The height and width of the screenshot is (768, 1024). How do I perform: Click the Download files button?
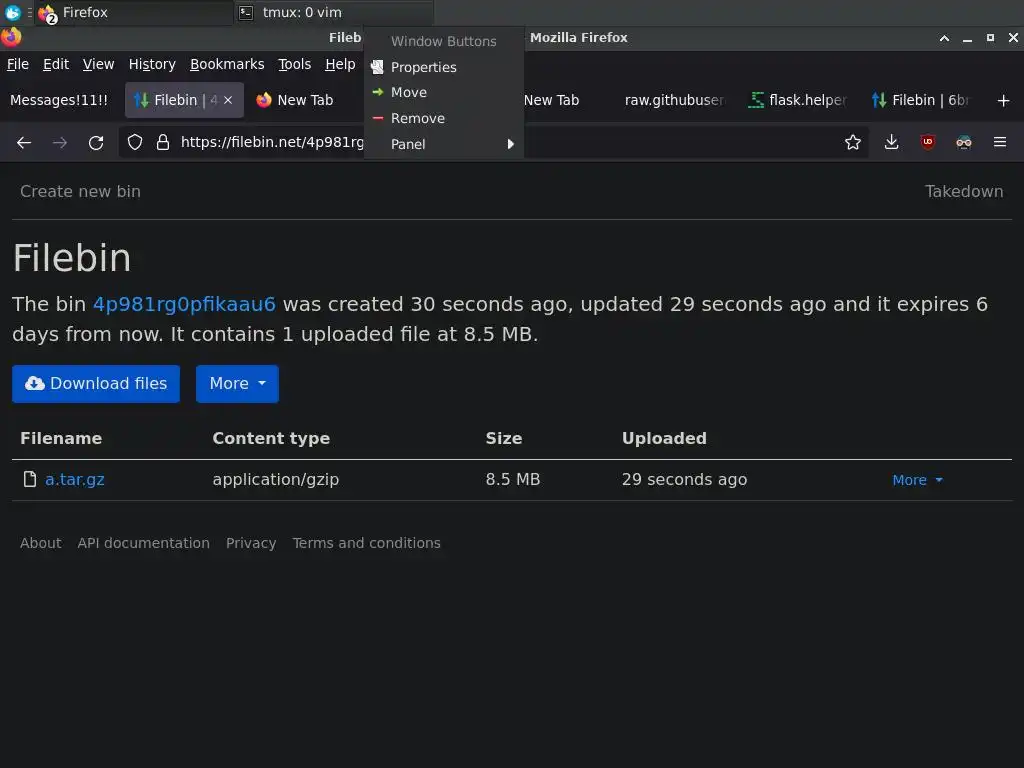click(96, 384)
